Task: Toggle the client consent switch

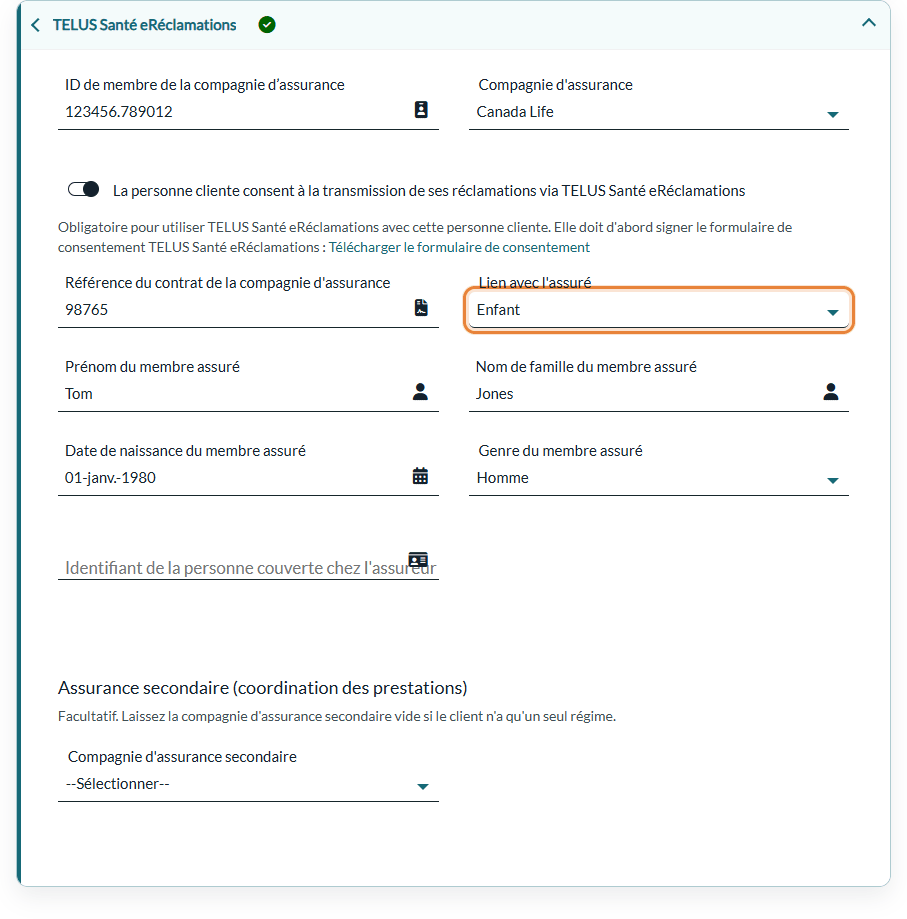Action: (x=83, y=189)
